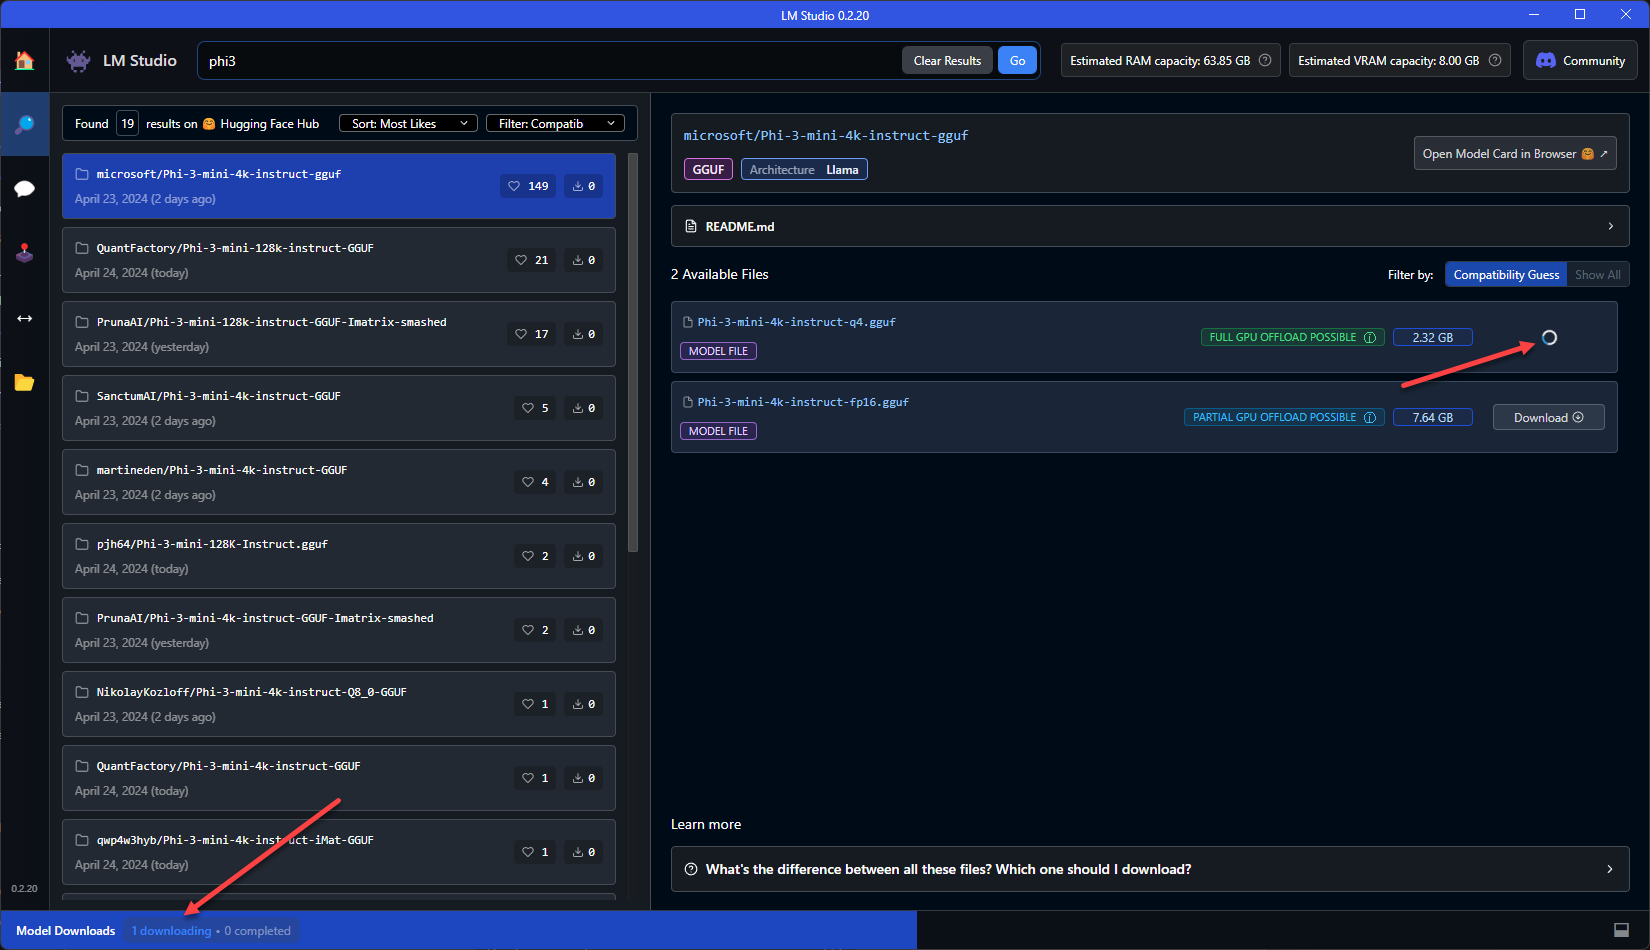The width and height of the screenshot is (1650, 950).
Task: Click the q4 download progress spinner
Action: pyautogui.click(x=1549, y=338)
